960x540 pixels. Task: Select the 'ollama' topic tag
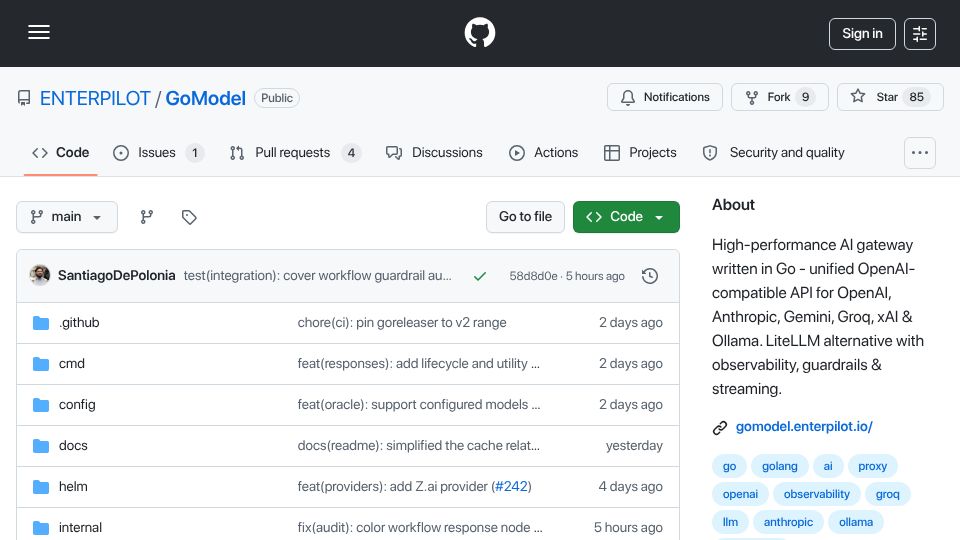pos(856,522)
